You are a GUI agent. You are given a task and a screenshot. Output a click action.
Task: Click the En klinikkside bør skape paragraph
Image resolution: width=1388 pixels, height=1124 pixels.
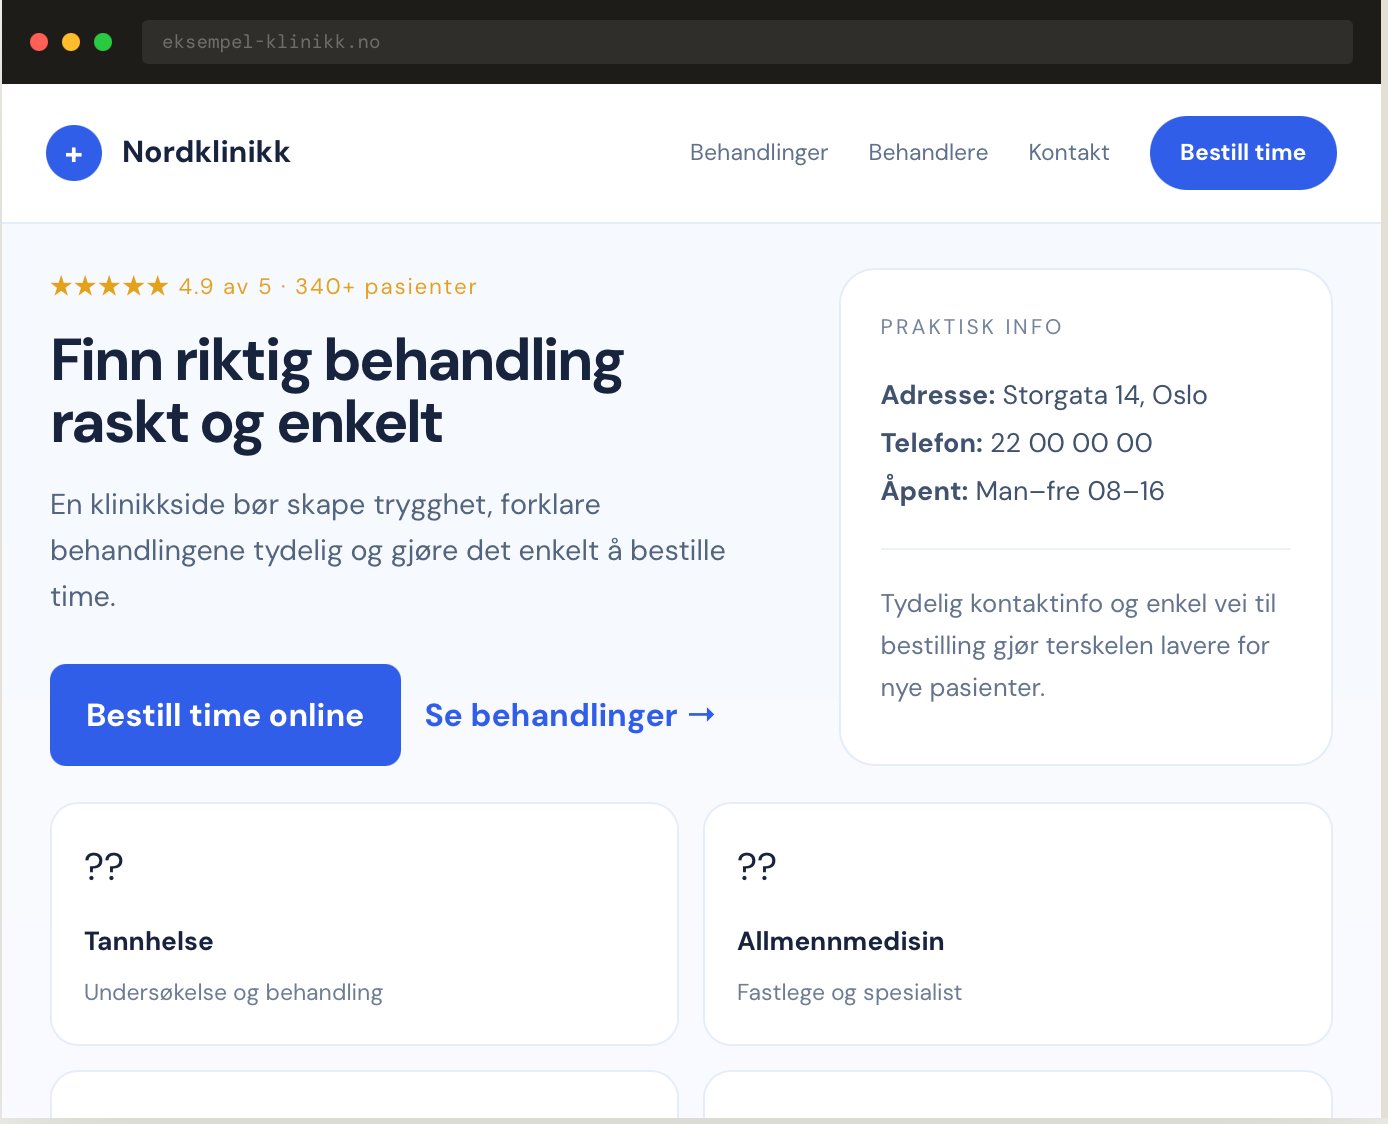pos(388,550)
